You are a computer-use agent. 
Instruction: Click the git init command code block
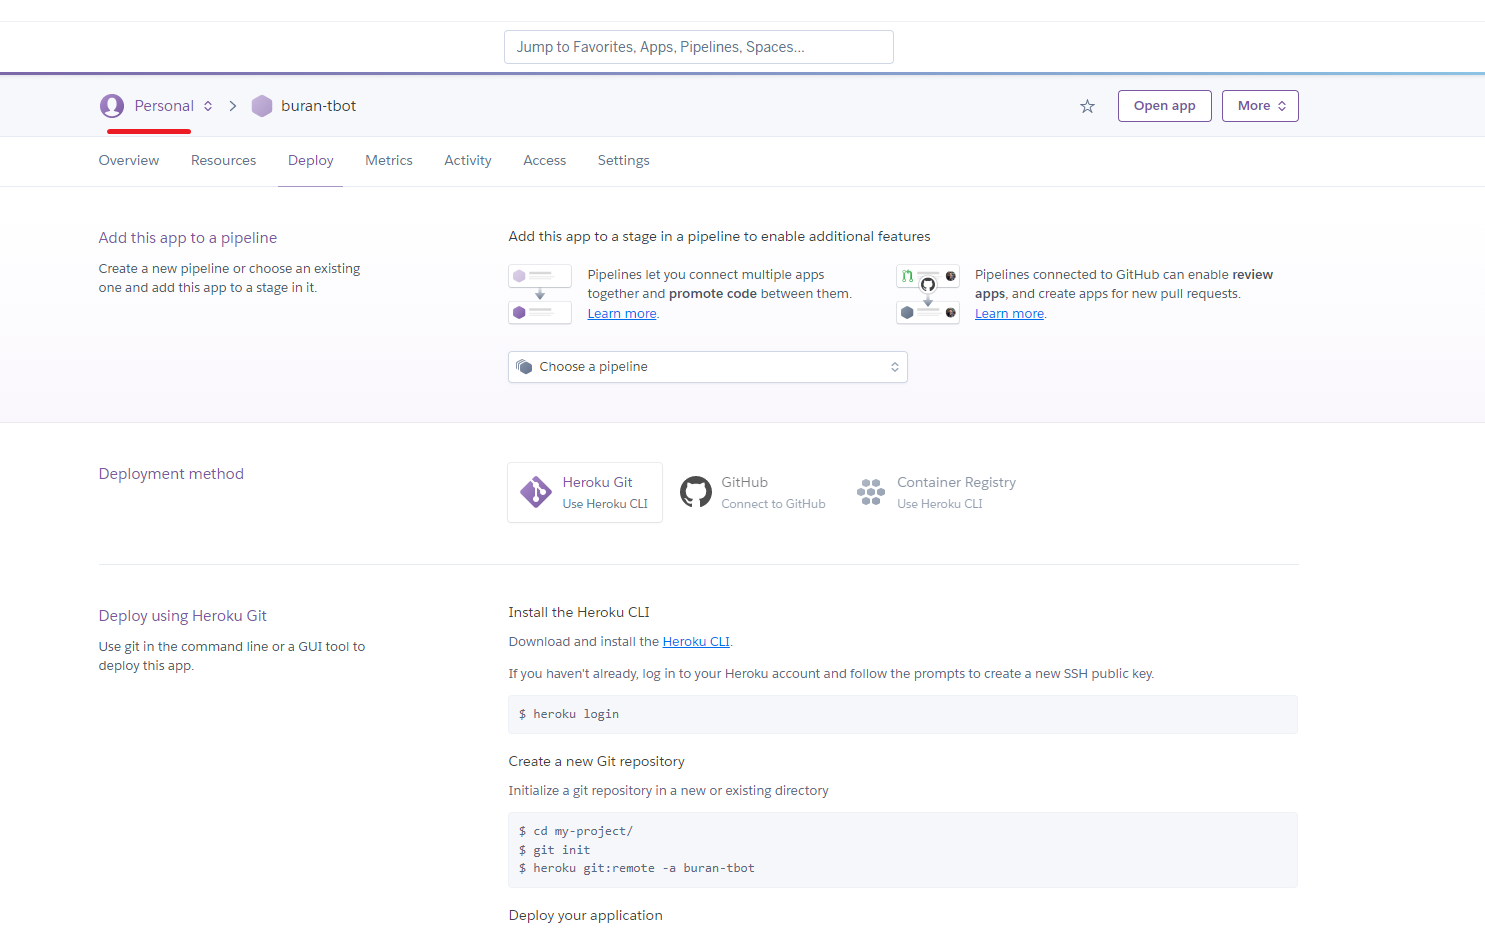pyautogui.click(x=903, y=850)
